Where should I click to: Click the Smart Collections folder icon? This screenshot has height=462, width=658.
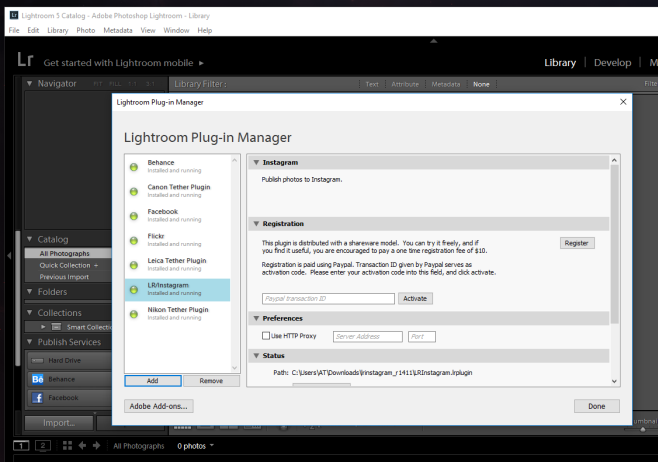56,327
